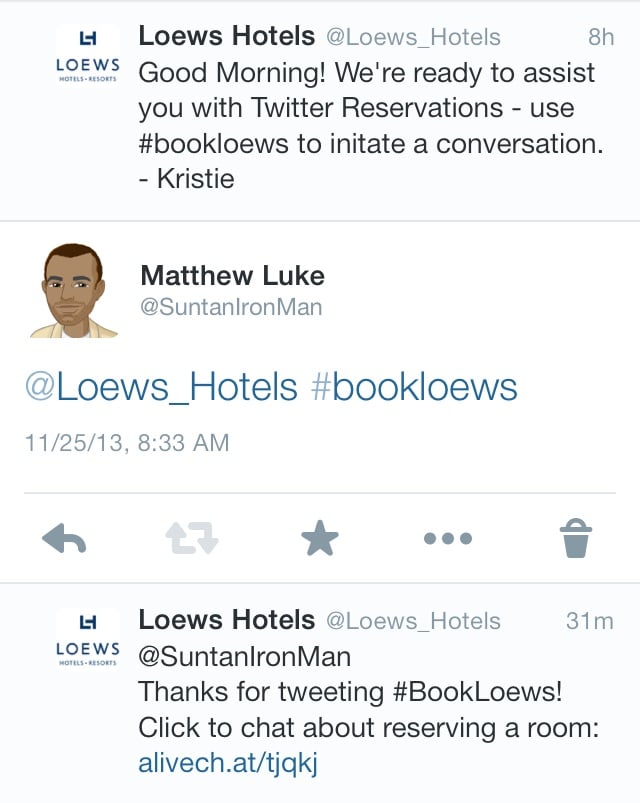Tap @SuntanIronMan mention in Loews reply

tap(244, 657)
